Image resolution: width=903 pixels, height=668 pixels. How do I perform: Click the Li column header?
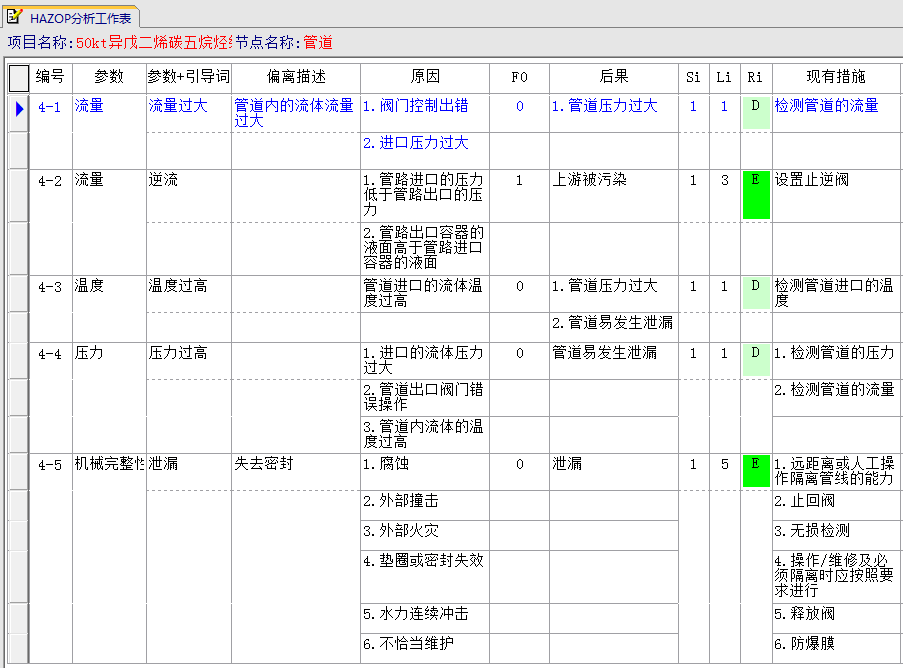pos(724,77)
